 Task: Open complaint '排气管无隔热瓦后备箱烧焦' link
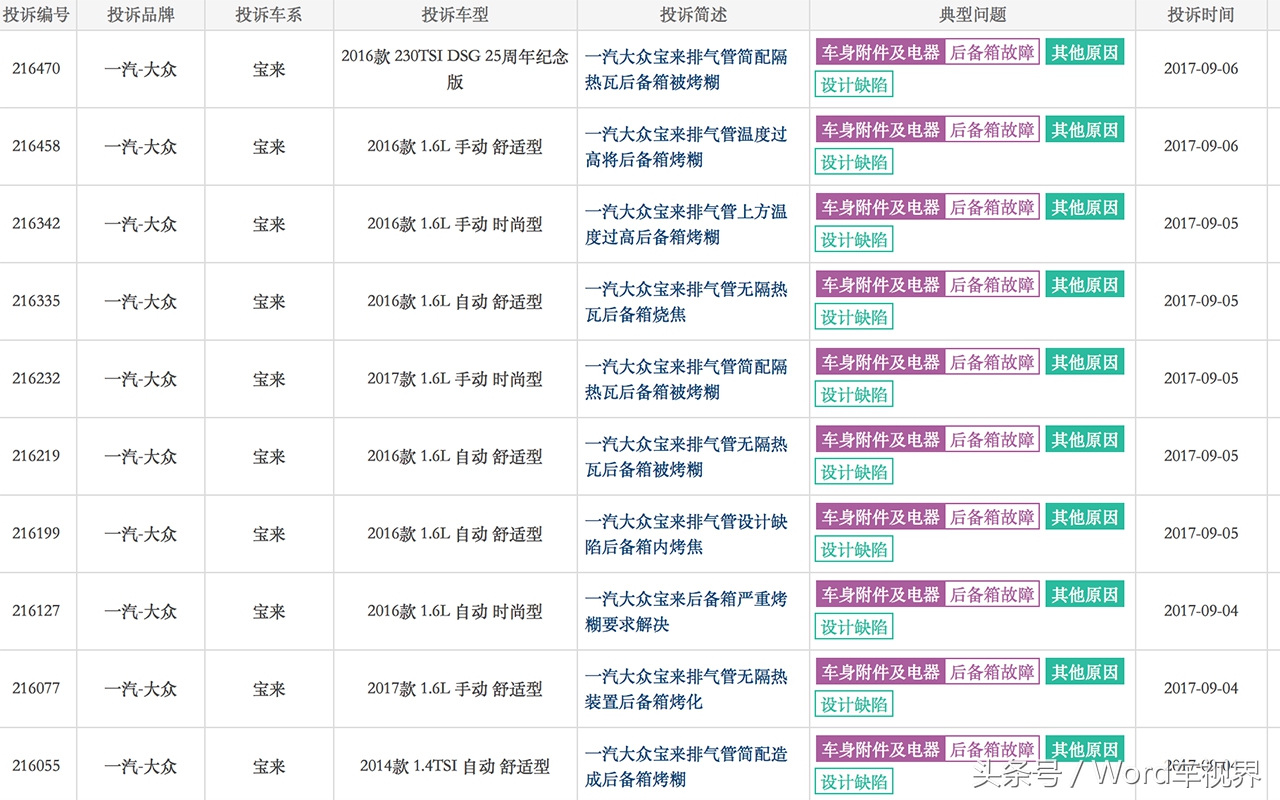pyautogui.click(x=686, y=301)
